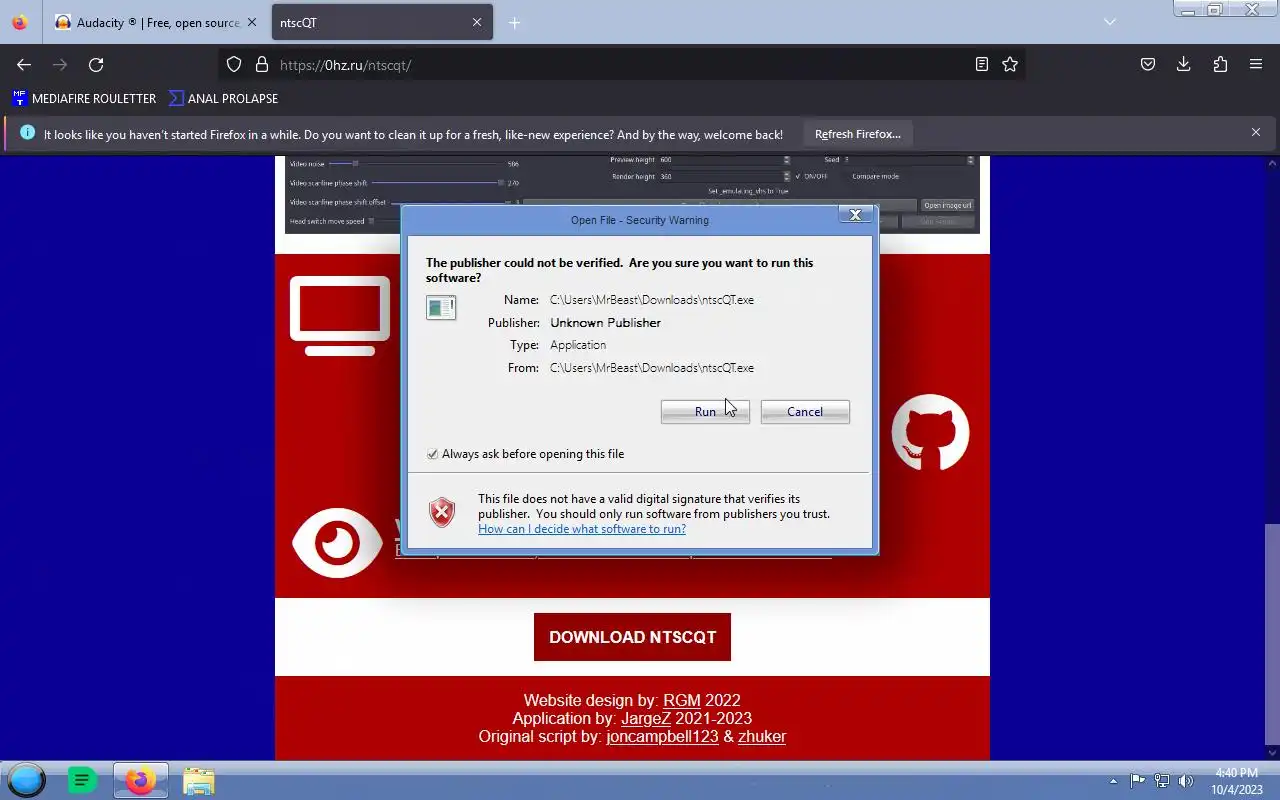
Task: Uncheck Always ask before opening this file
Action: pos(432,454)
